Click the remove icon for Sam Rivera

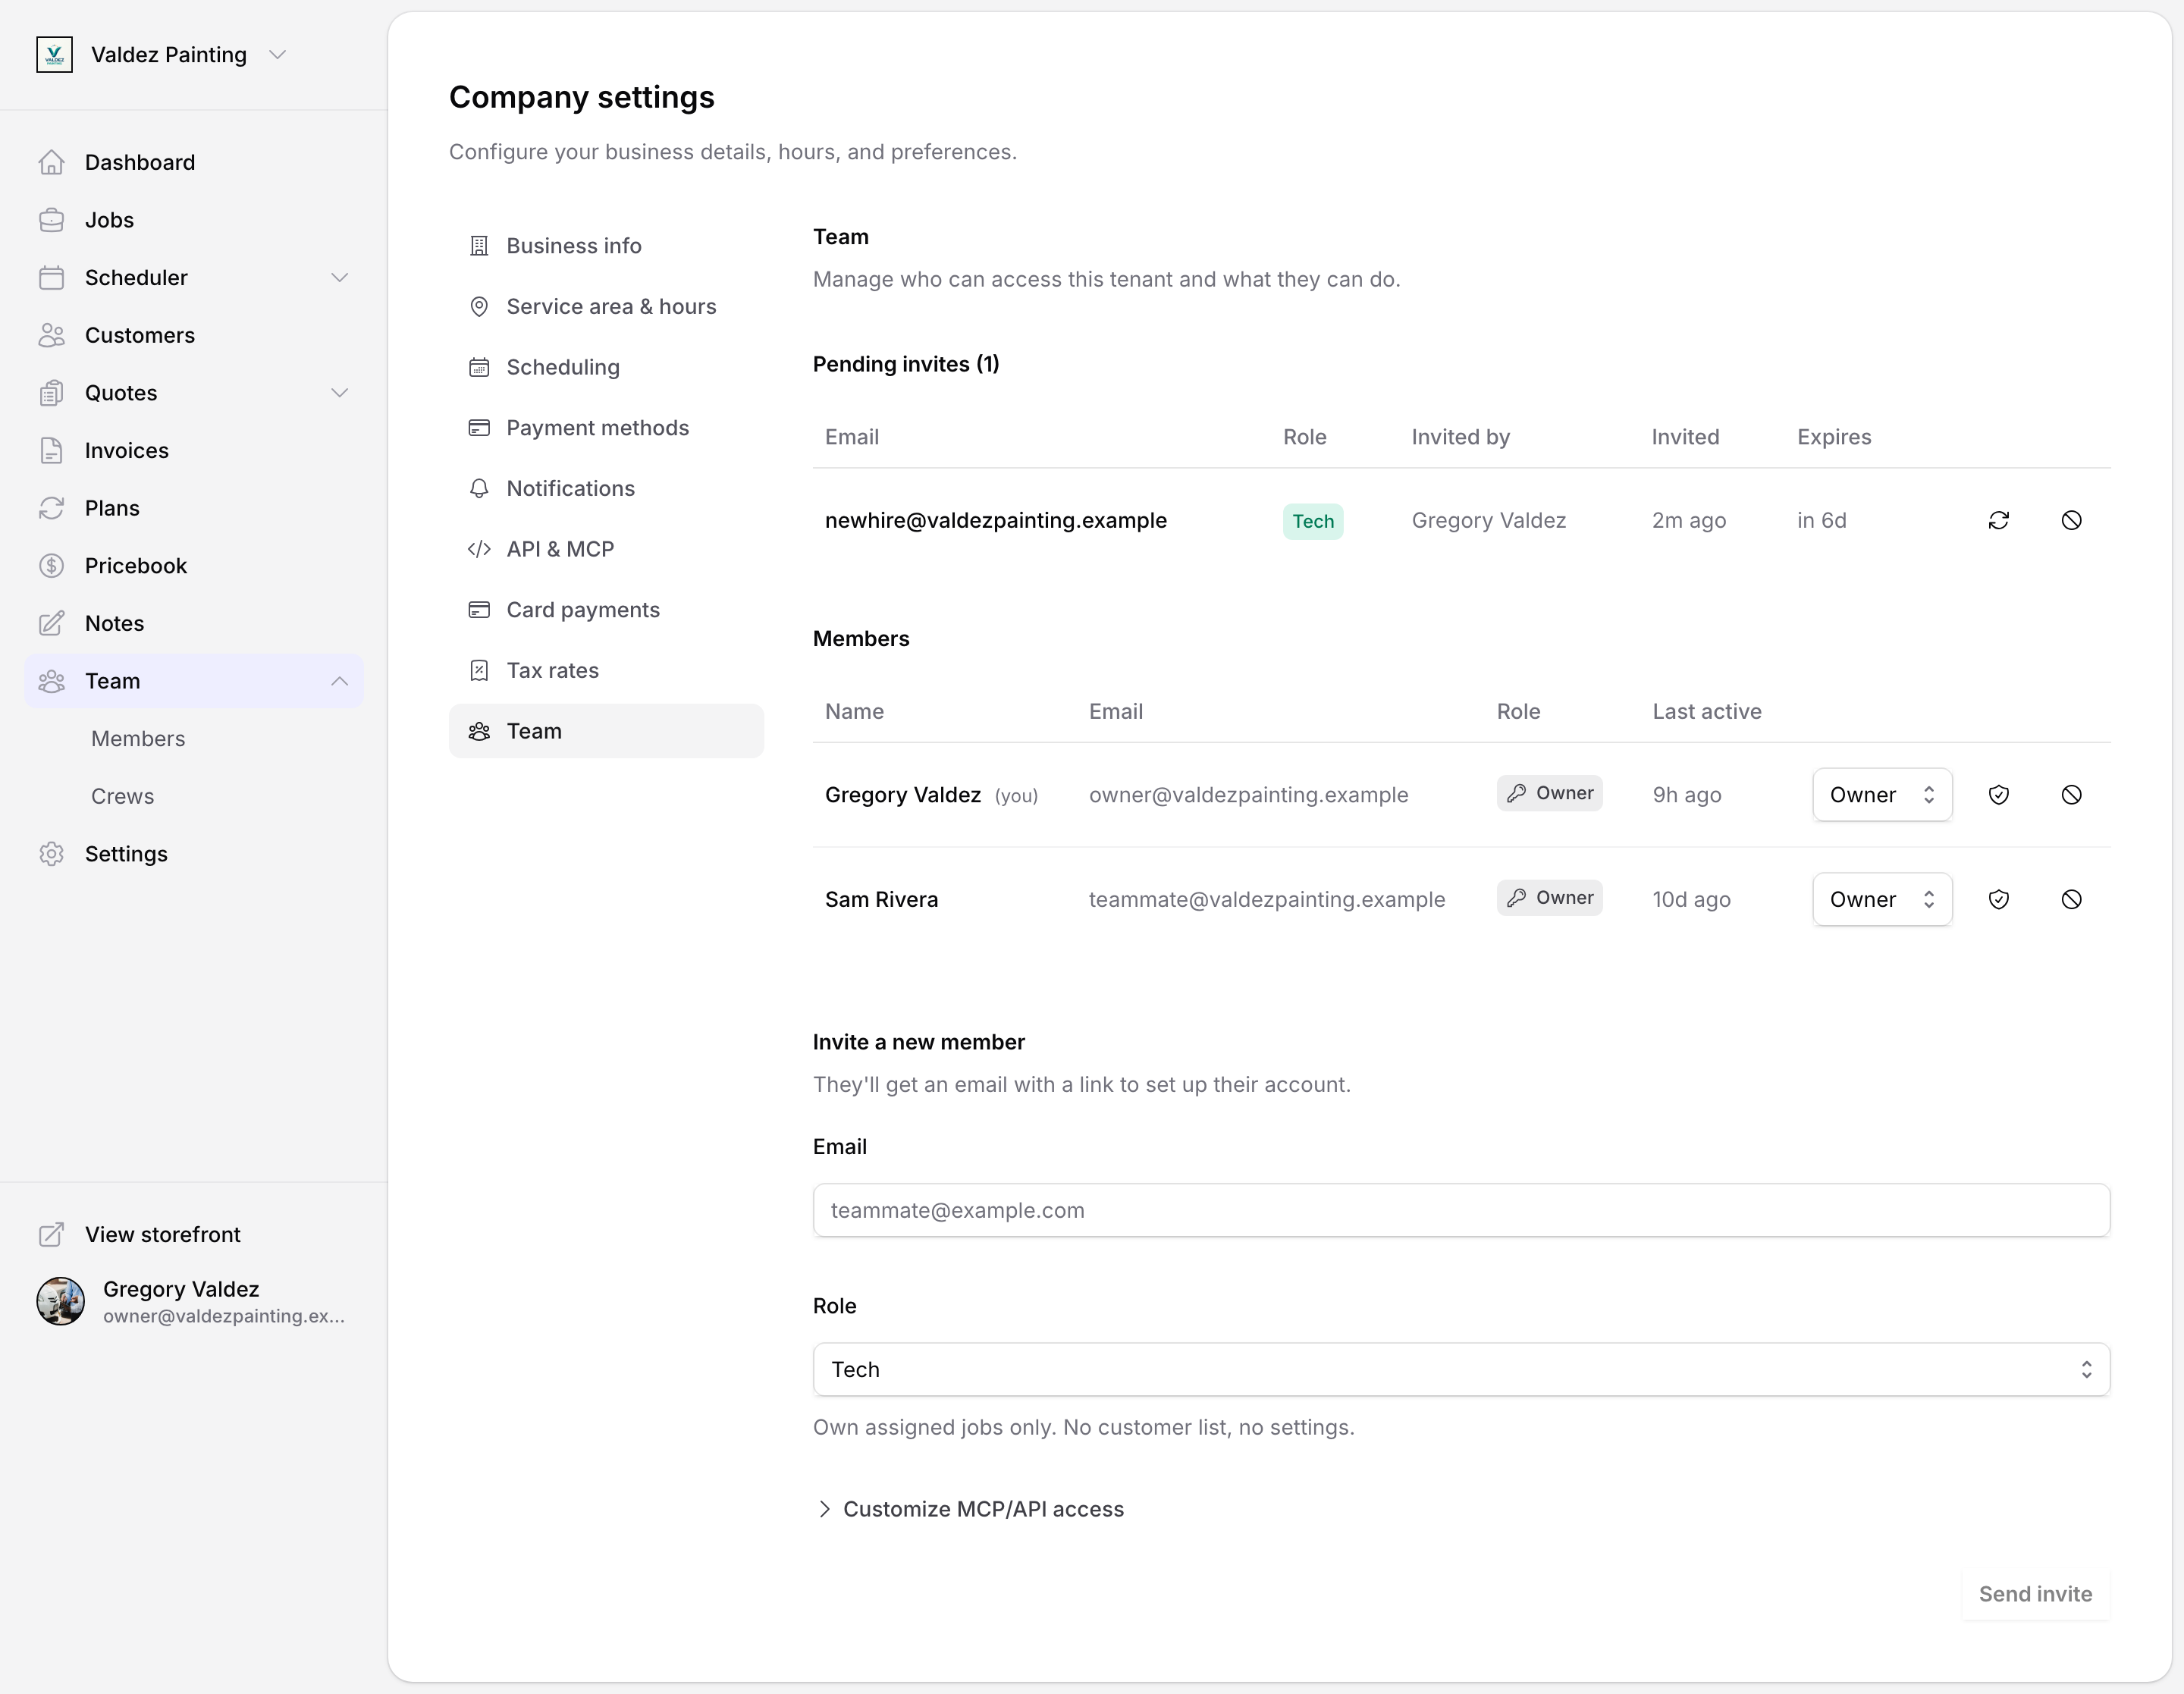[2072, 900]
